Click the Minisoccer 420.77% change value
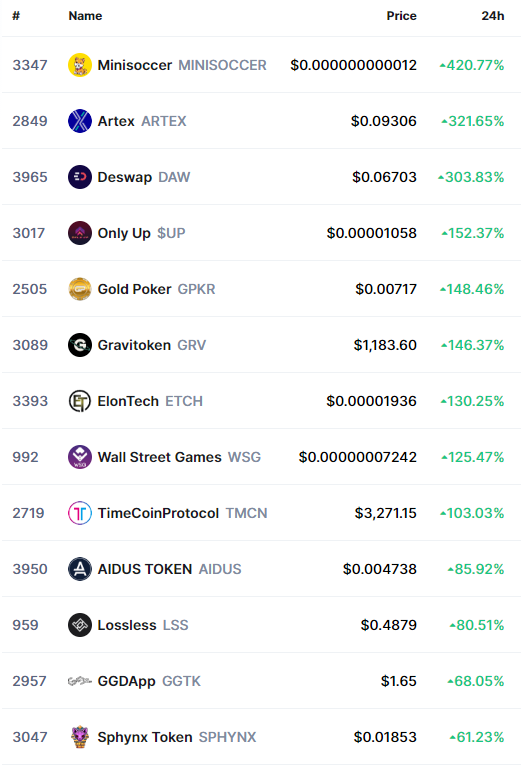This screenshot has height=768, width=521. coord(472,65)
